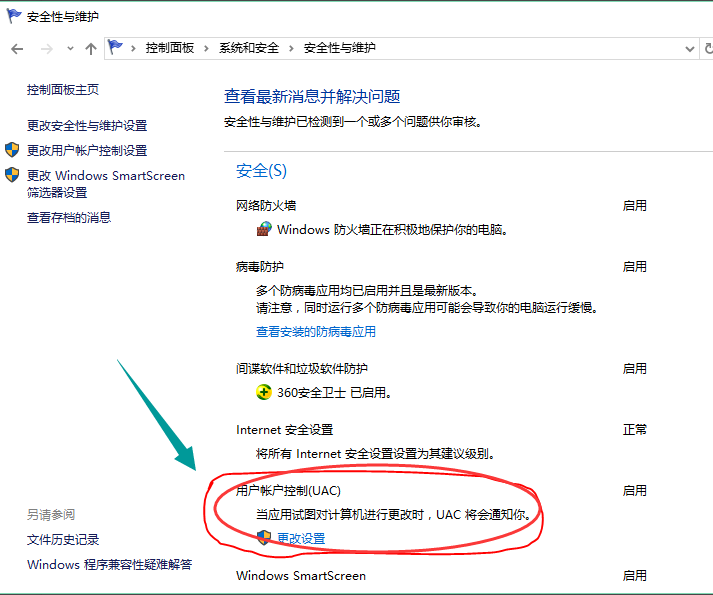
Task: Click shield icon beside 更改 Windows SmartScreen
Action: pyautogui.click(x=12, y=175)
